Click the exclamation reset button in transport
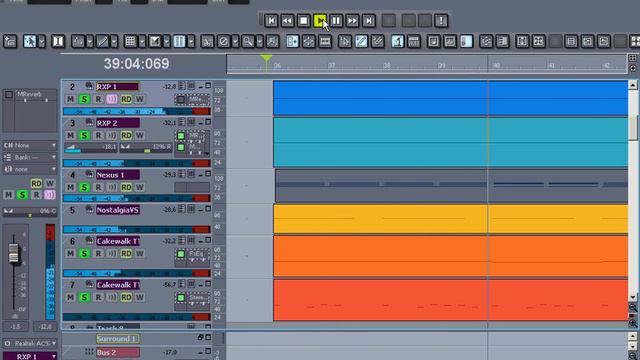Viewport: 640px width, 360px height. coord(441,21)
